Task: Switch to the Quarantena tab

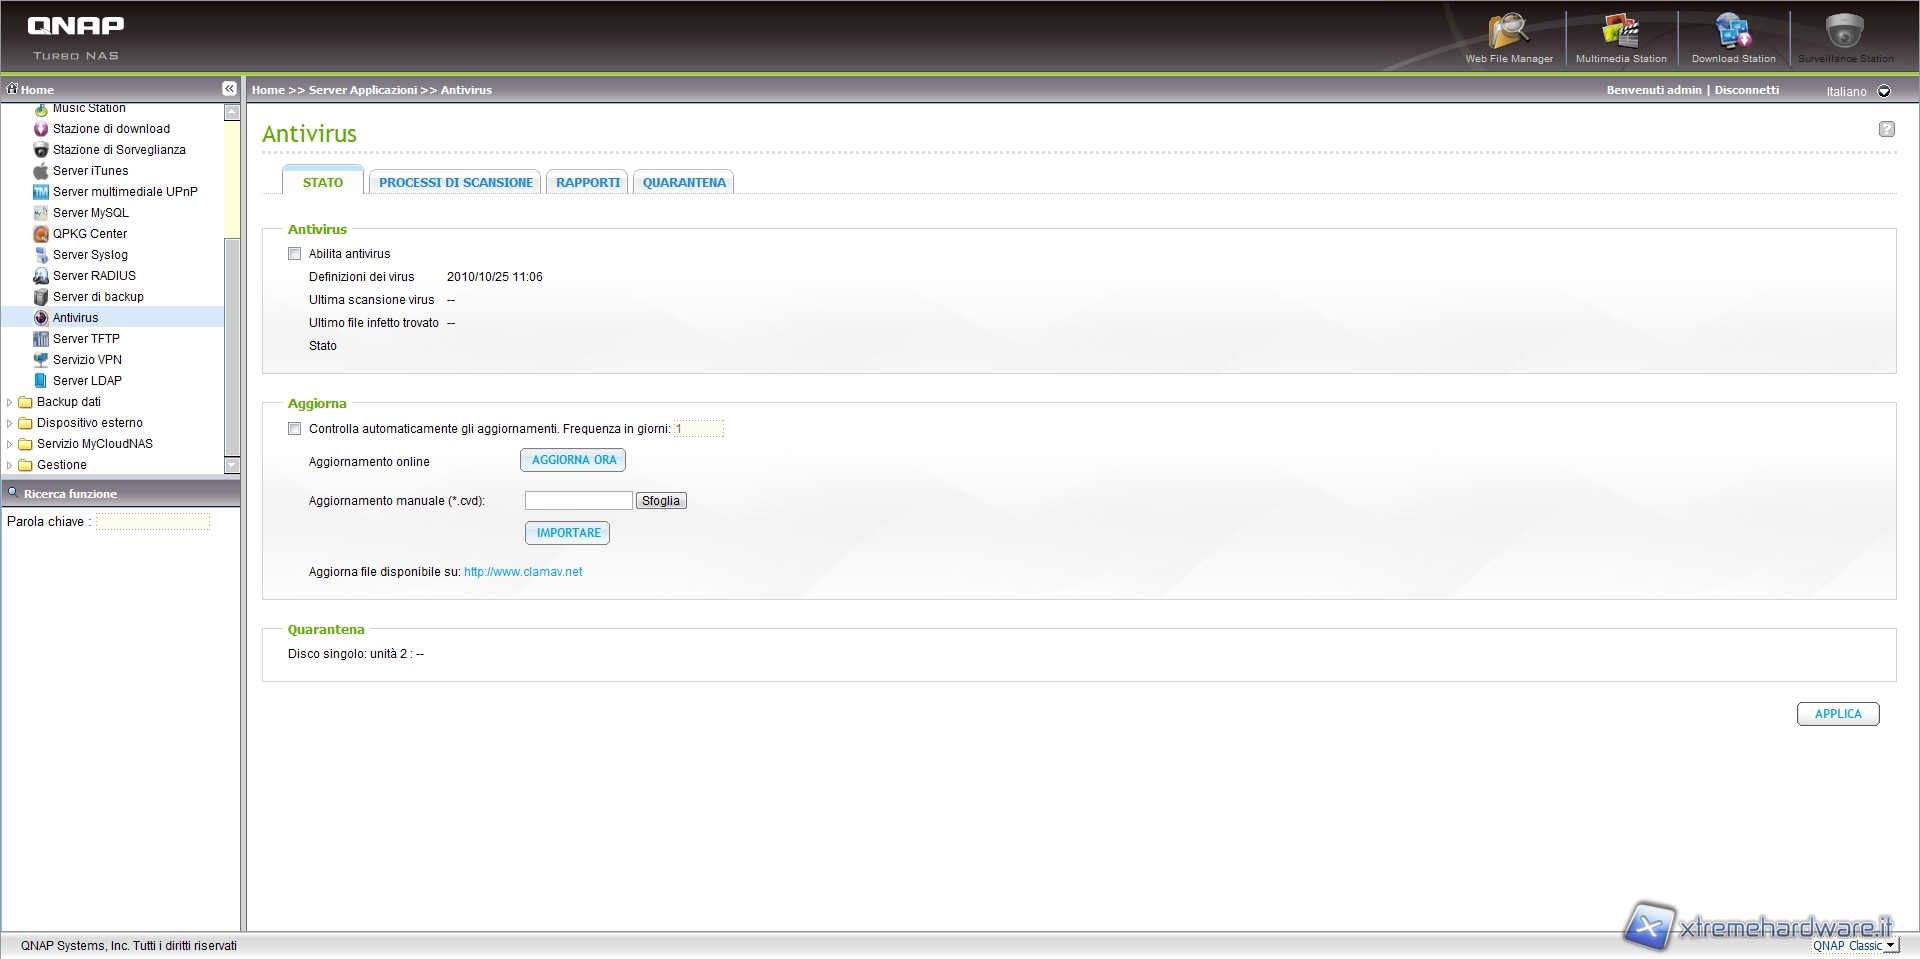Action: pyautogui.click(x=684, y=183)
